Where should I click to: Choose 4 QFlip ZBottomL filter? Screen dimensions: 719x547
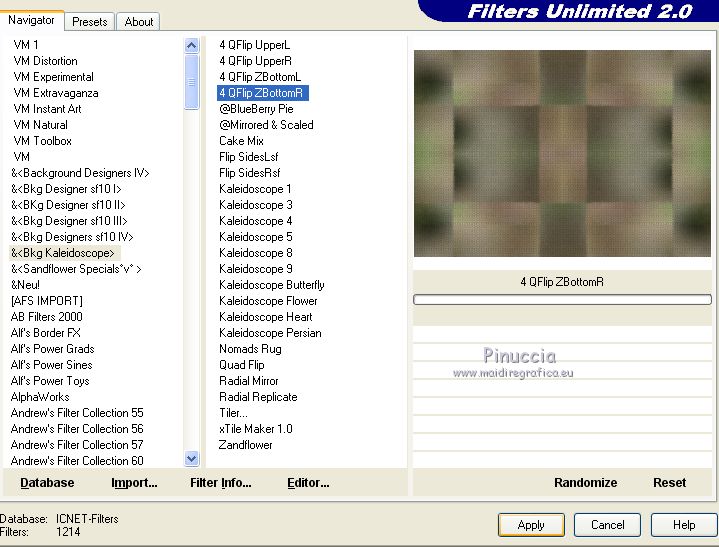pyautogui.click(x=260, y=77)
